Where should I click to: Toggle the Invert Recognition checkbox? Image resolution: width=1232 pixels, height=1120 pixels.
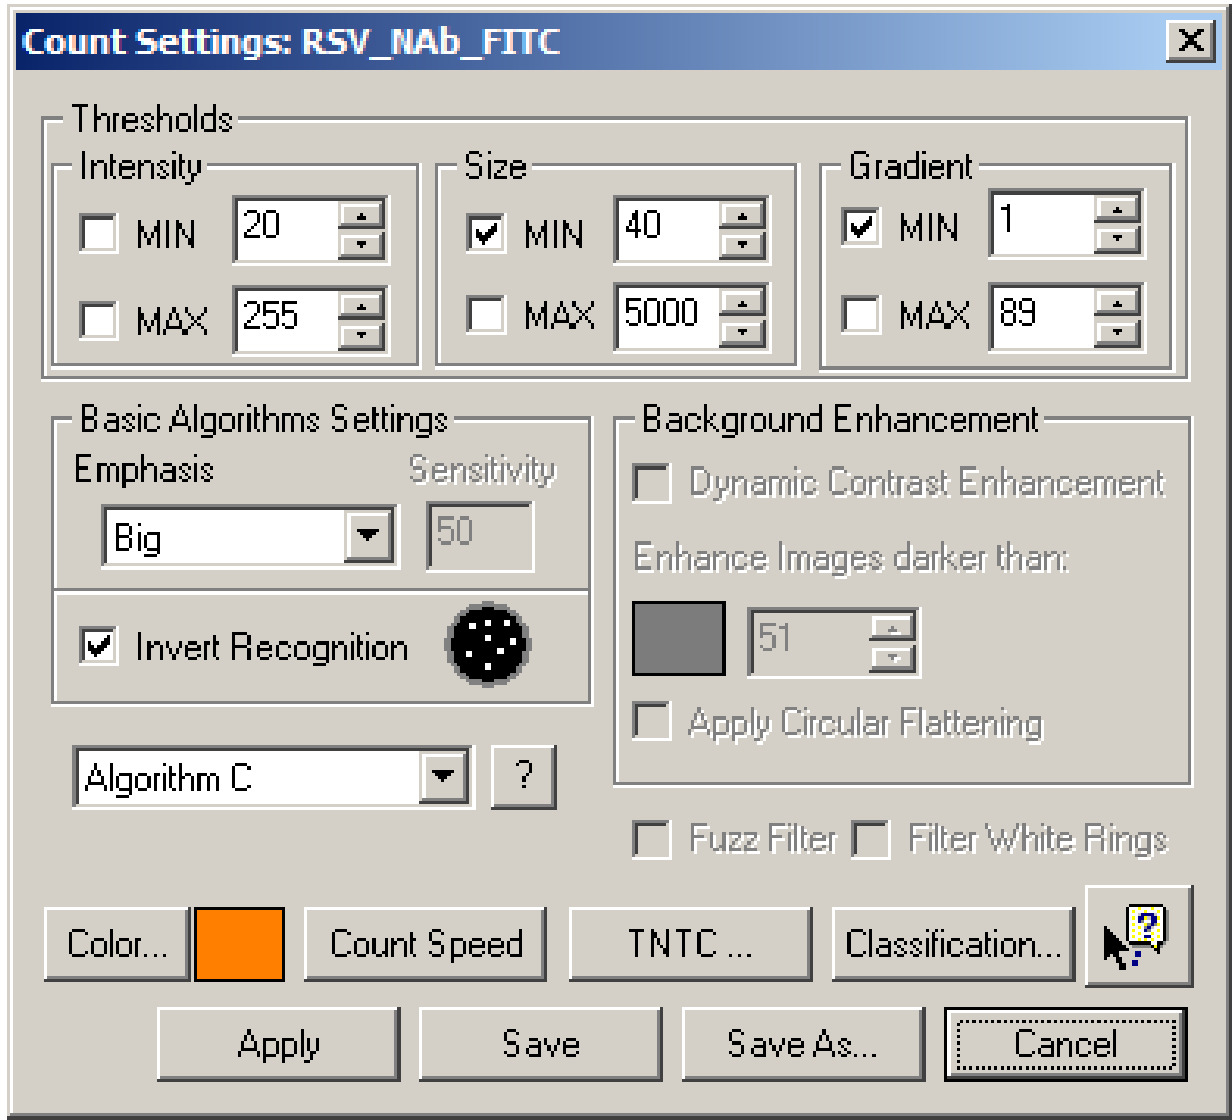[x=98, y=646]
